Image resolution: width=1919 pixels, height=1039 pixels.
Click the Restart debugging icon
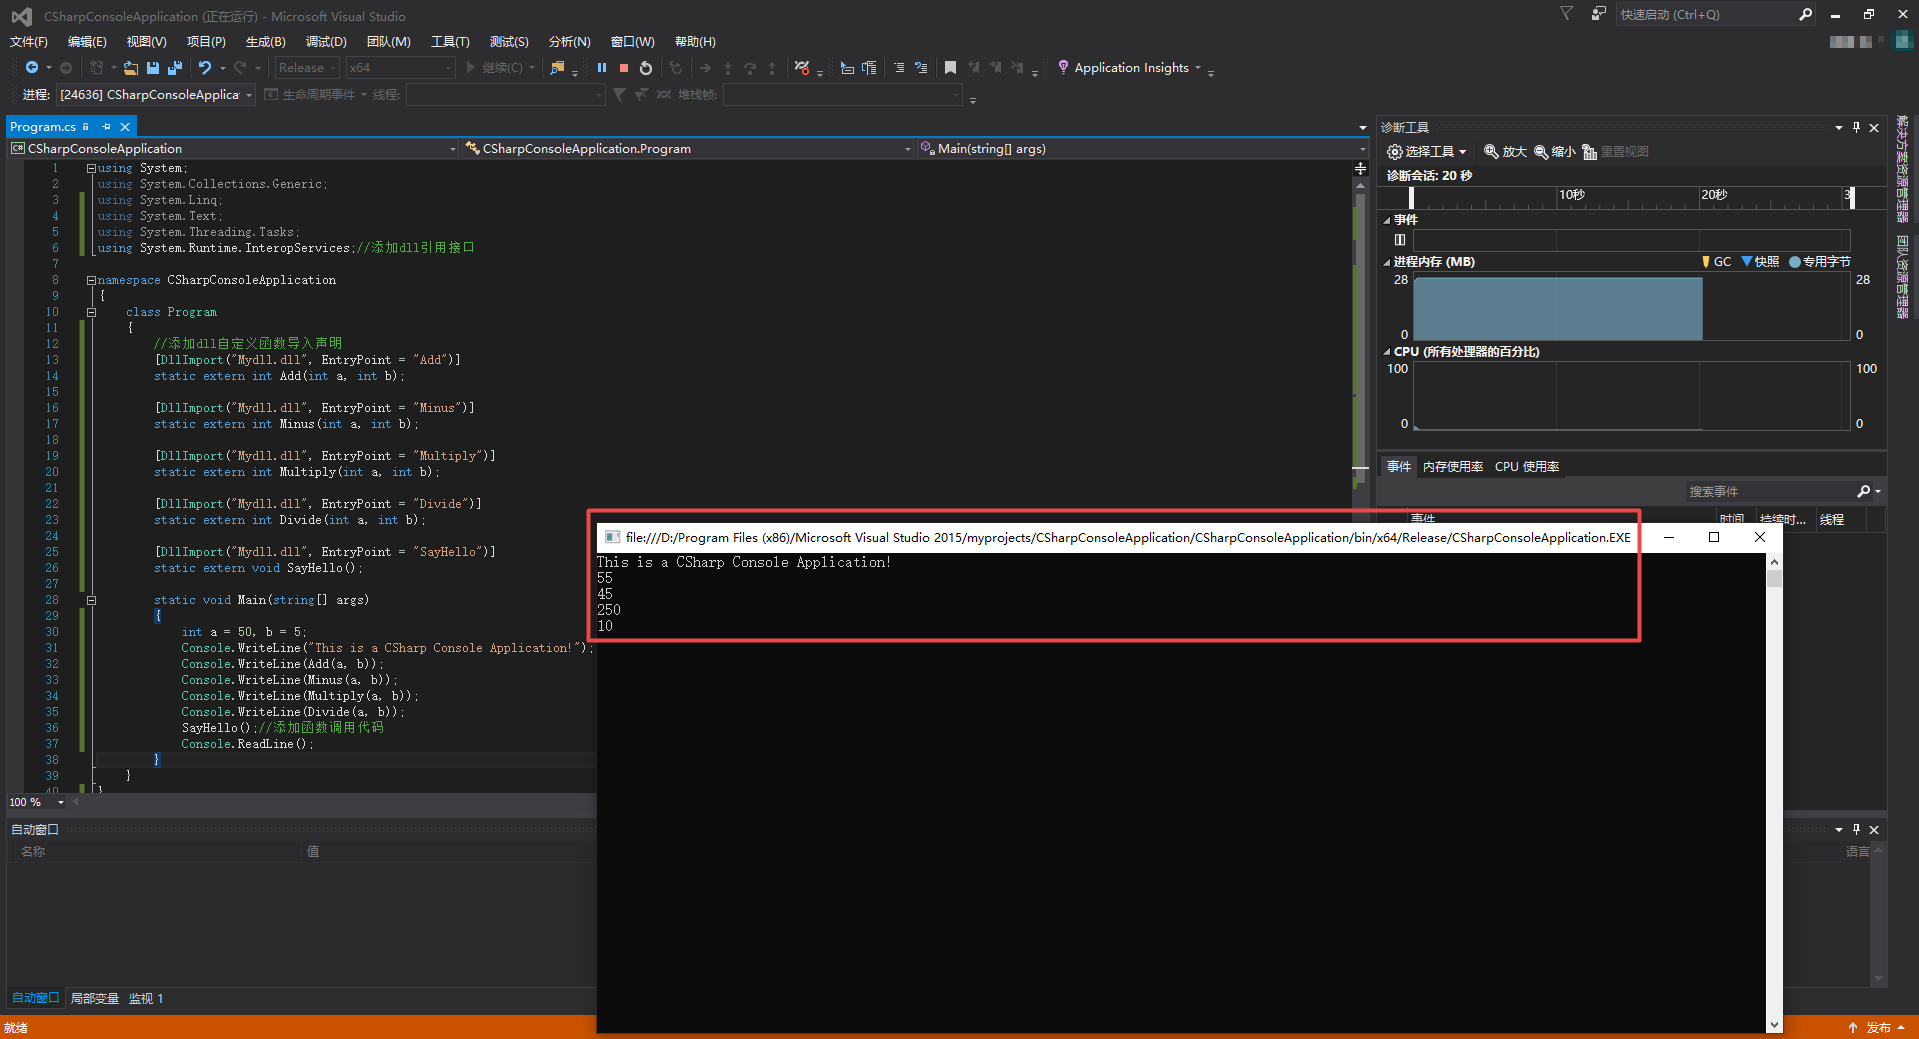tap(645, 67)
